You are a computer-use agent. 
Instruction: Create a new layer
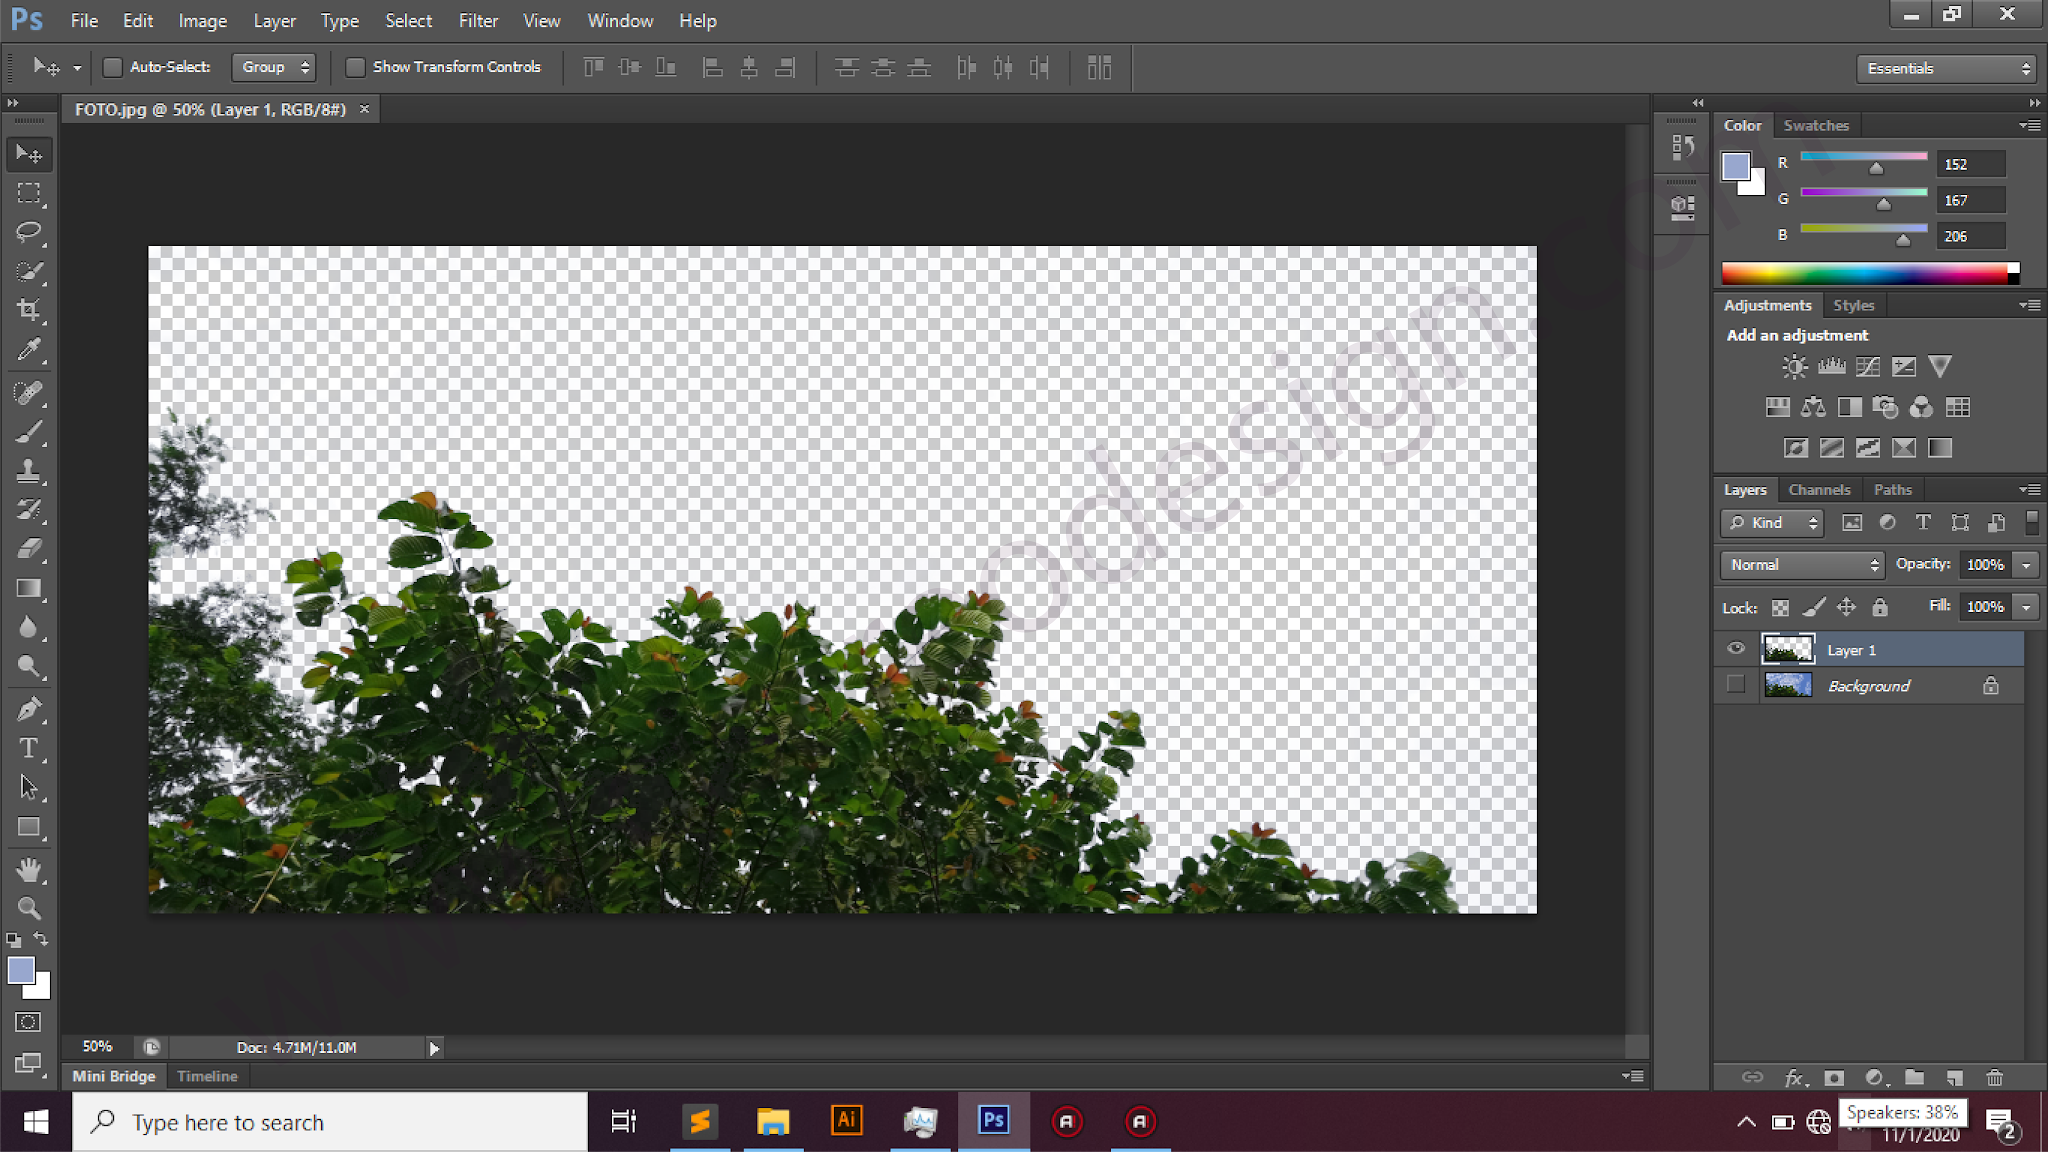pyautogui.click(x=1956, y=1078)
